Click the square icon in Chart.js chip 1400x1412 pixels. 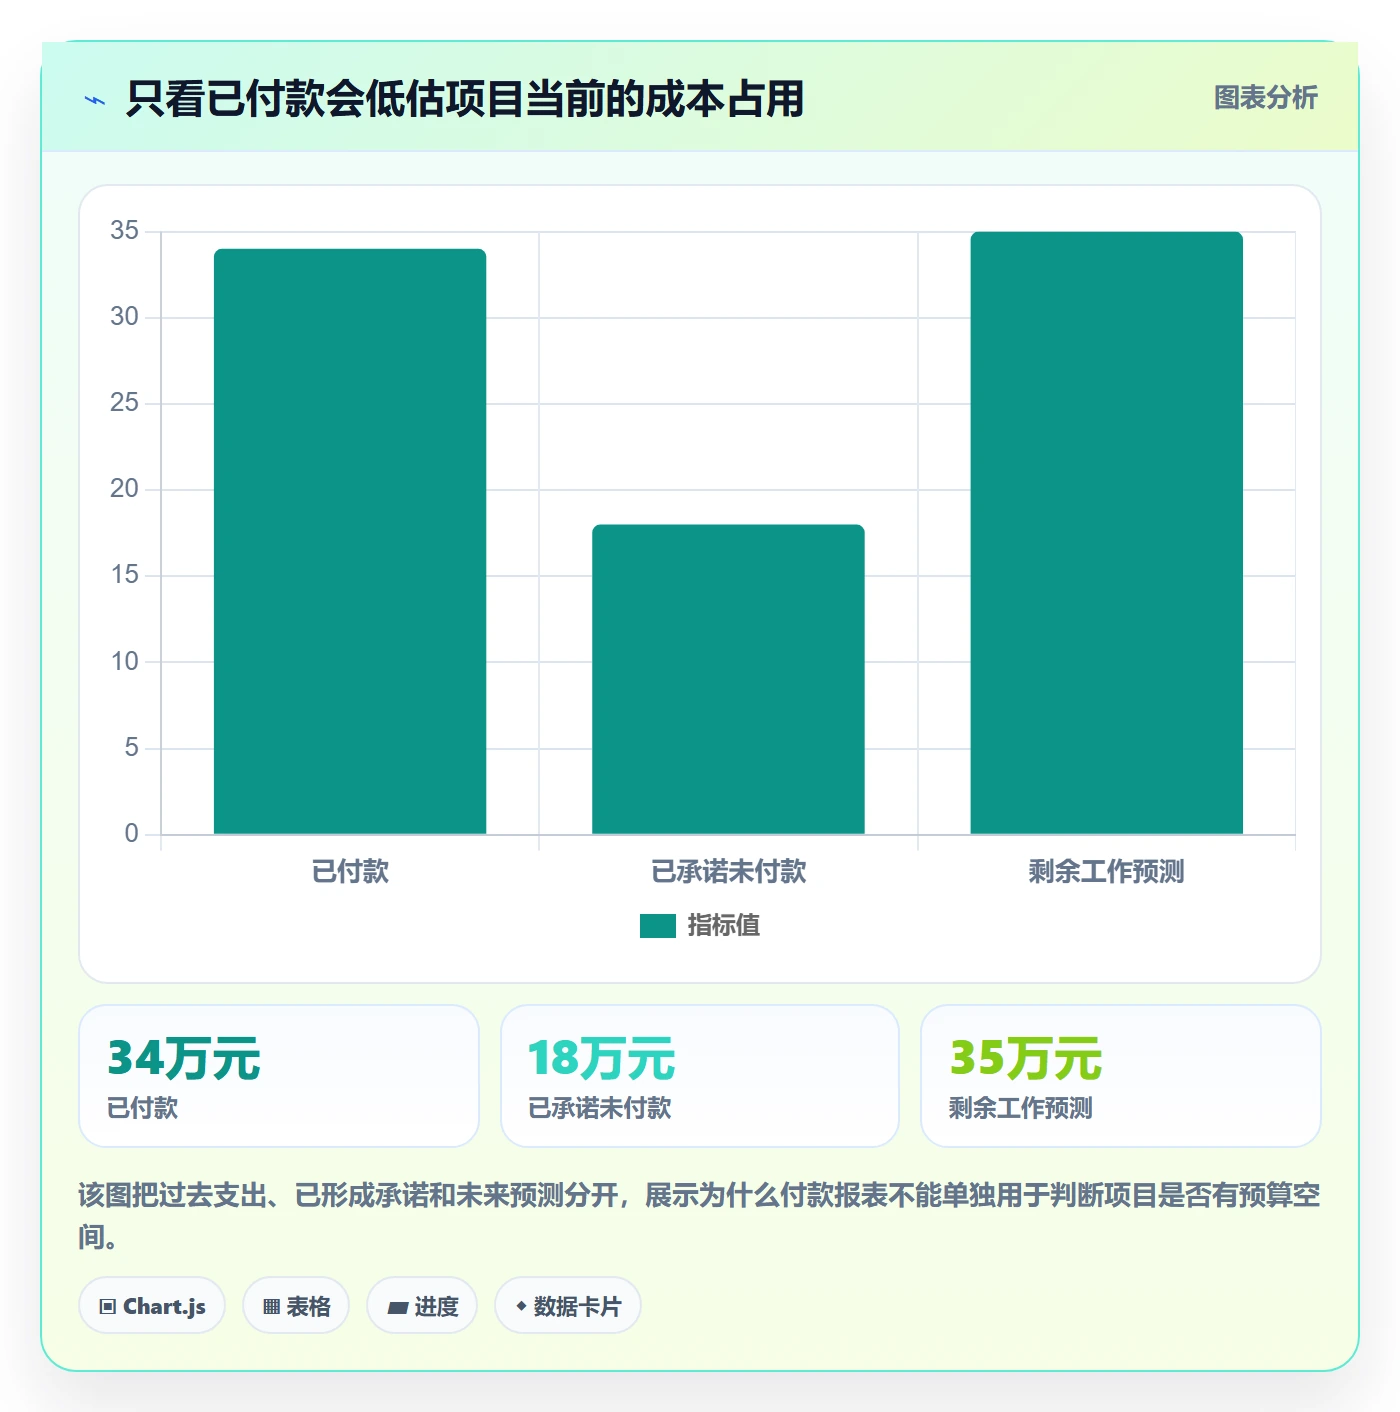(108, 1307)
